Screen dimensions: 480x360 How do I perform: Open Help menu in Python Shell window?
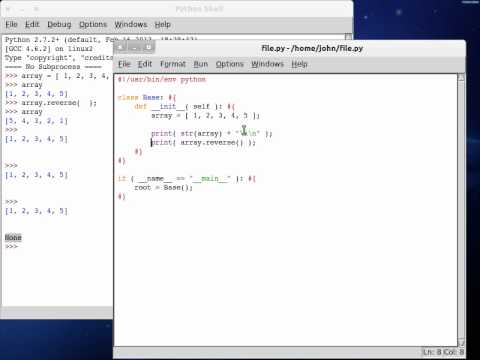[163, 24]
